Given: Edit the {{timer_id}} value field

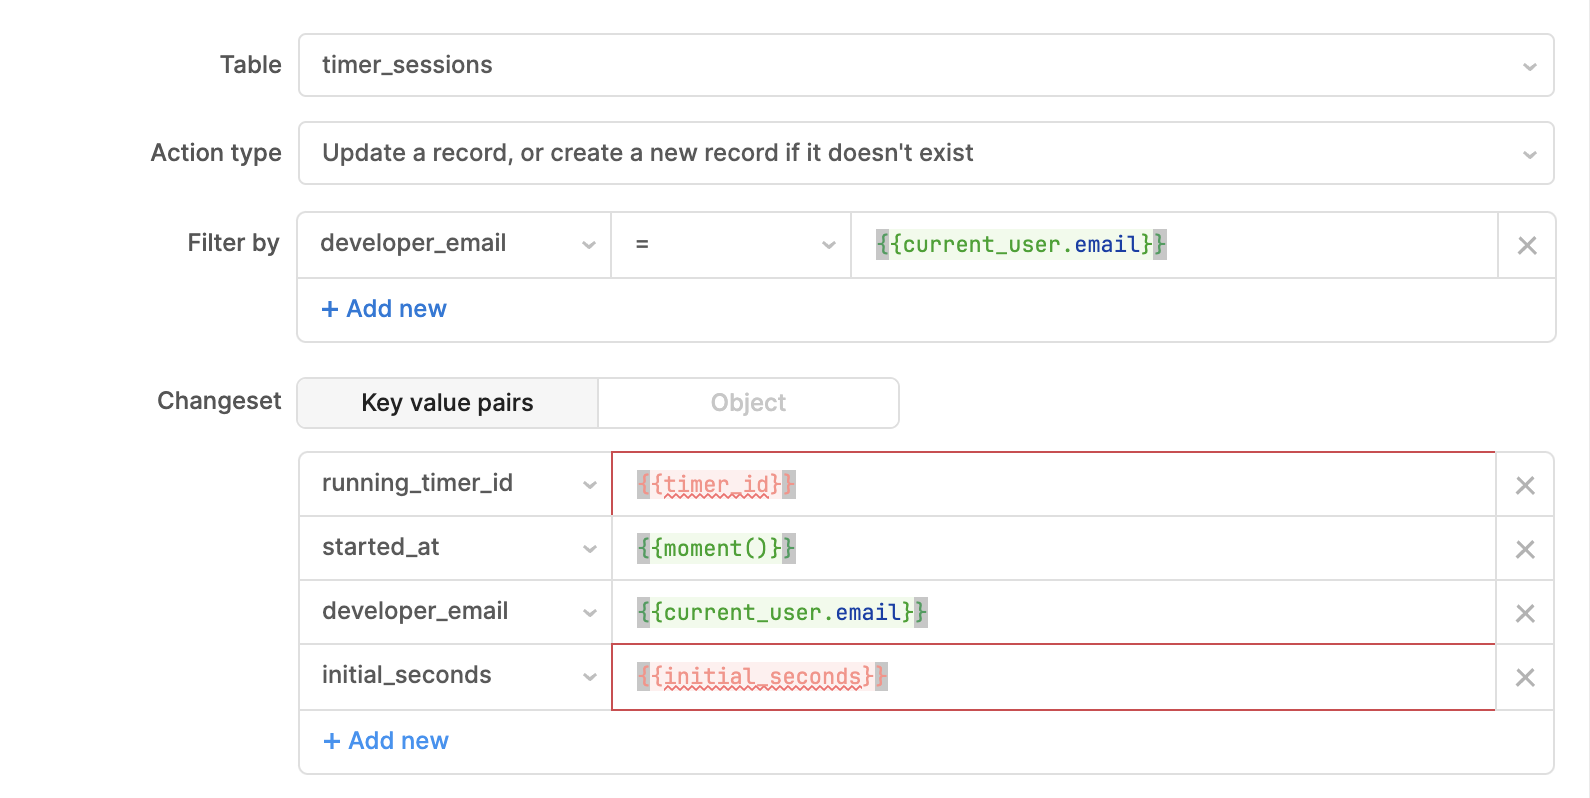Looking at the screenshot, I should pyautogui.click(x=1053, y=484).
